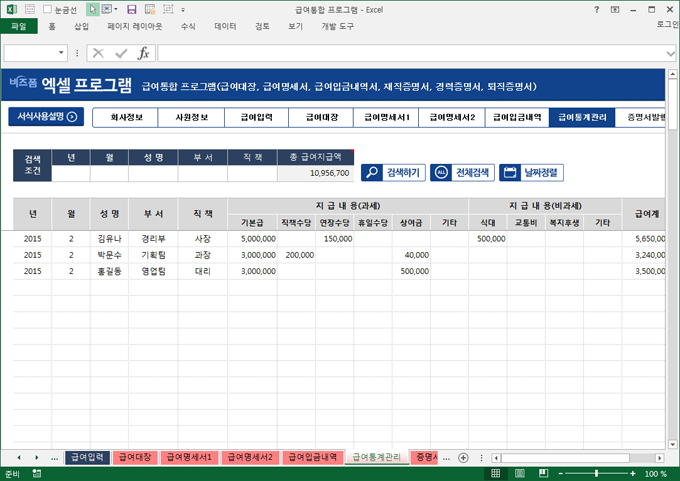
Task: Click the select objects arrow icon
Action: (x=92, y=9)
